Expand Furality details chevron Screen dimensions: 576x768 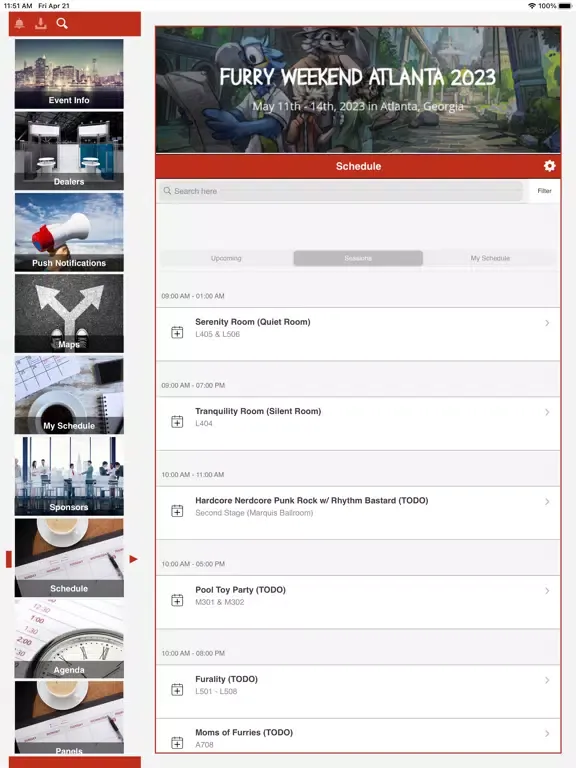pos(547,680)
